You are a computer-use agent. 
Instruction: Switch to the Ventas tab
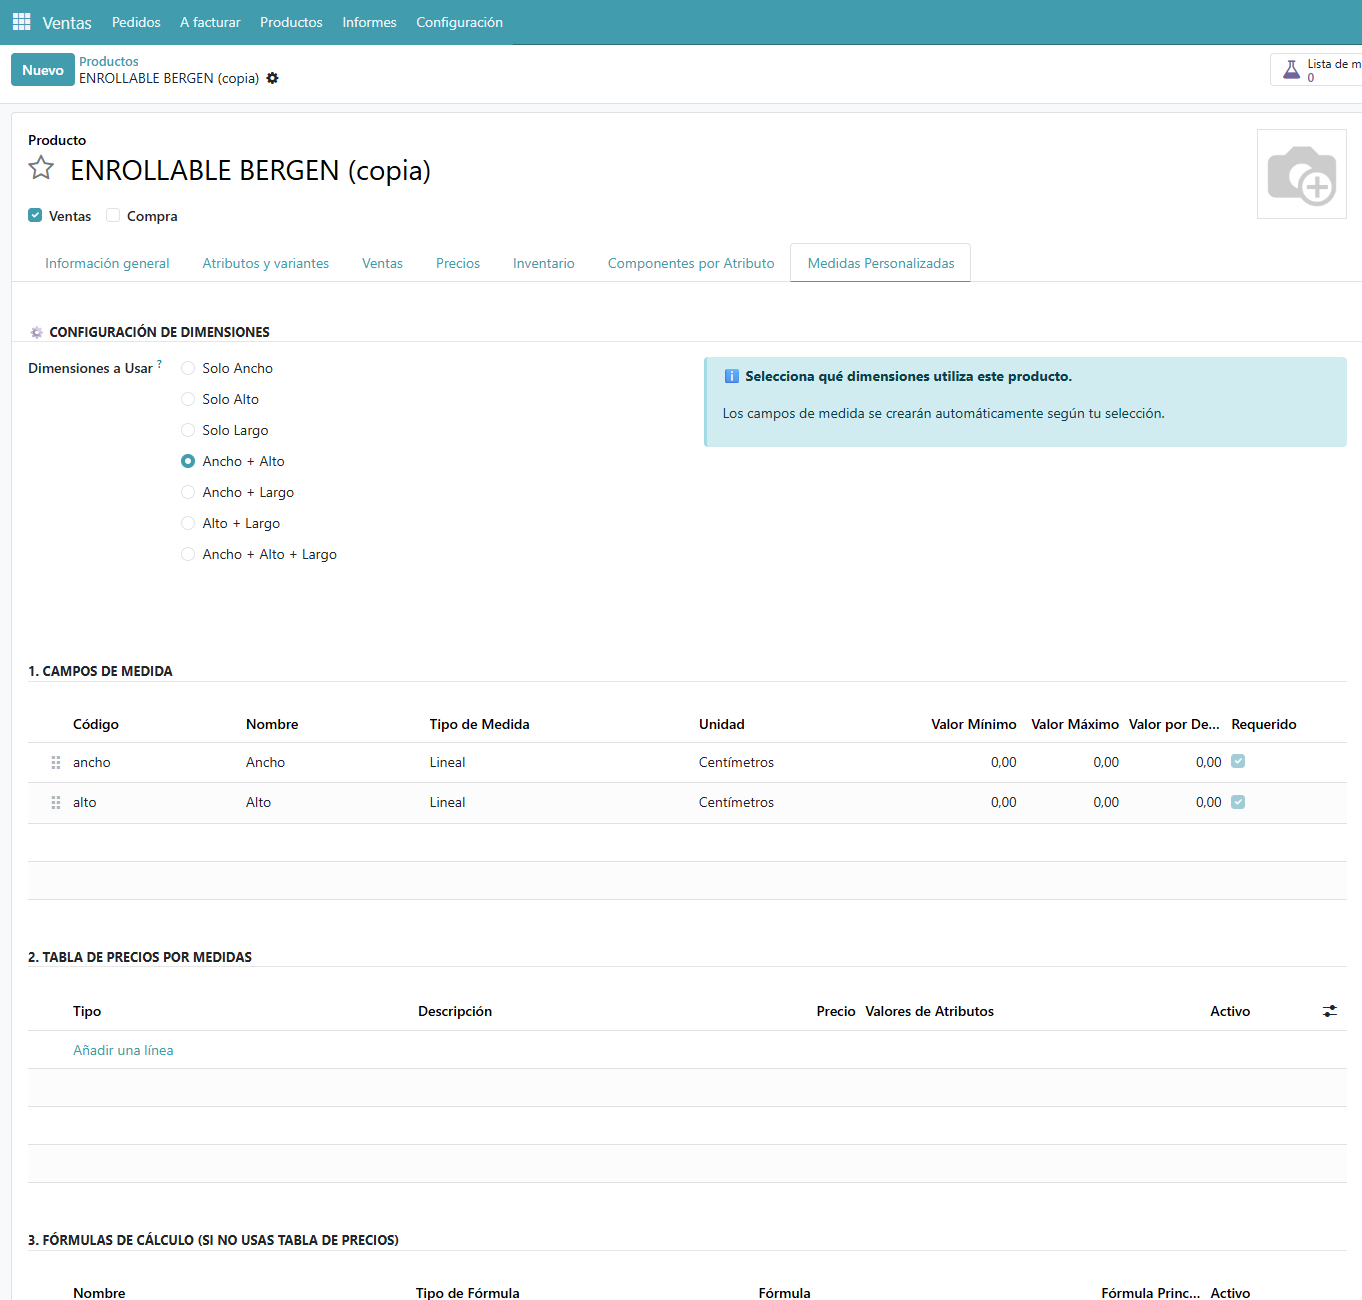click(382, 263)
